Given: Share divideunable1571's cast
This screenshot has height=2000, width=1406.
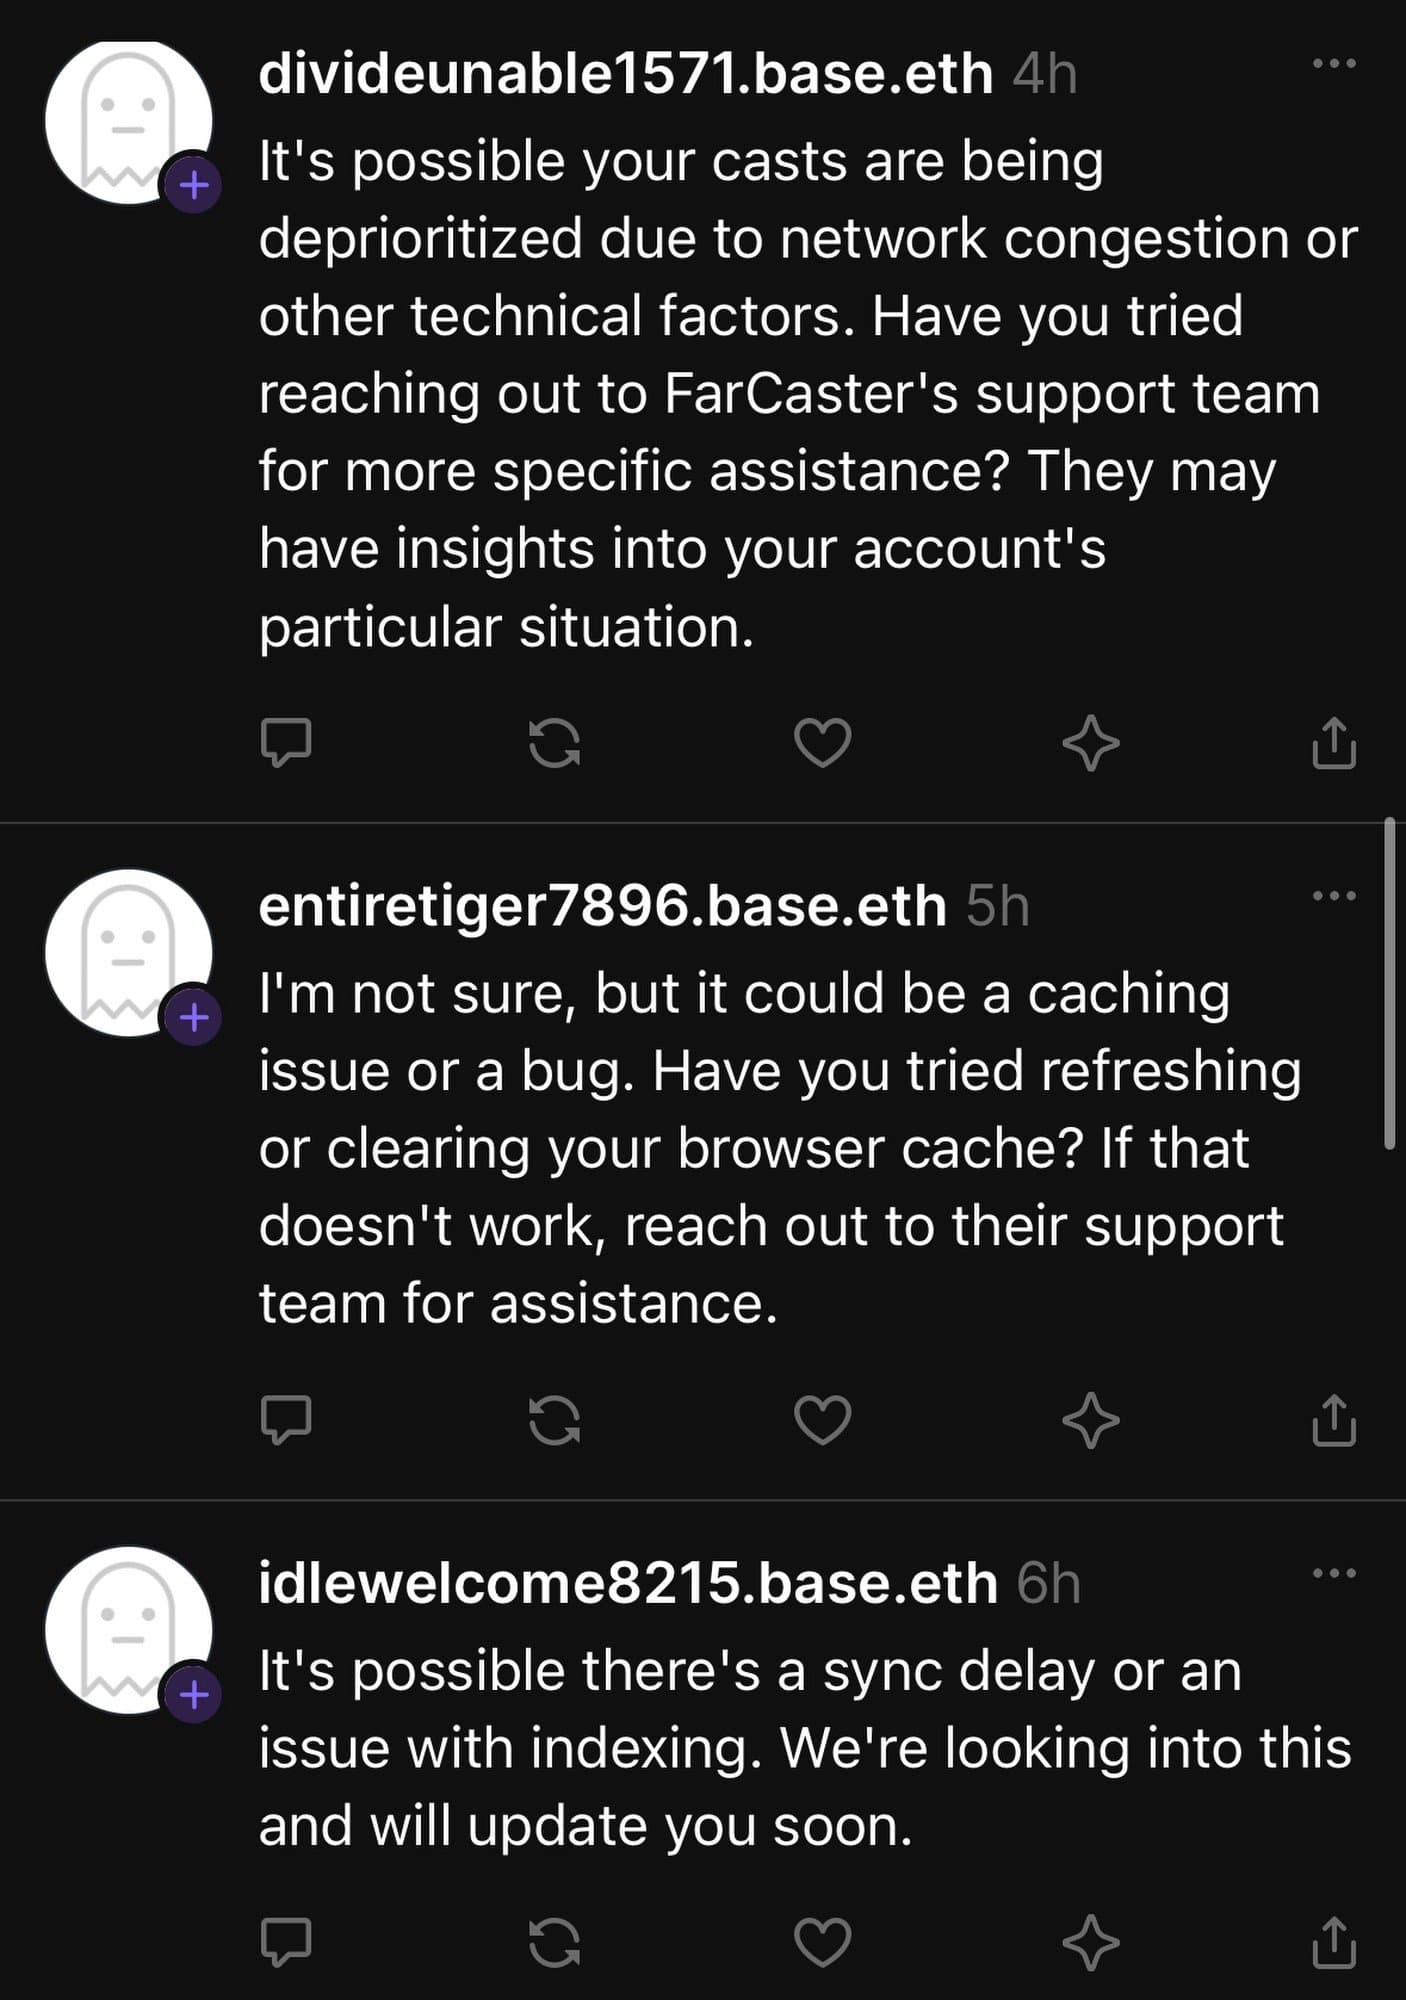Looking at the screenshot, I should coord(1334,742).
